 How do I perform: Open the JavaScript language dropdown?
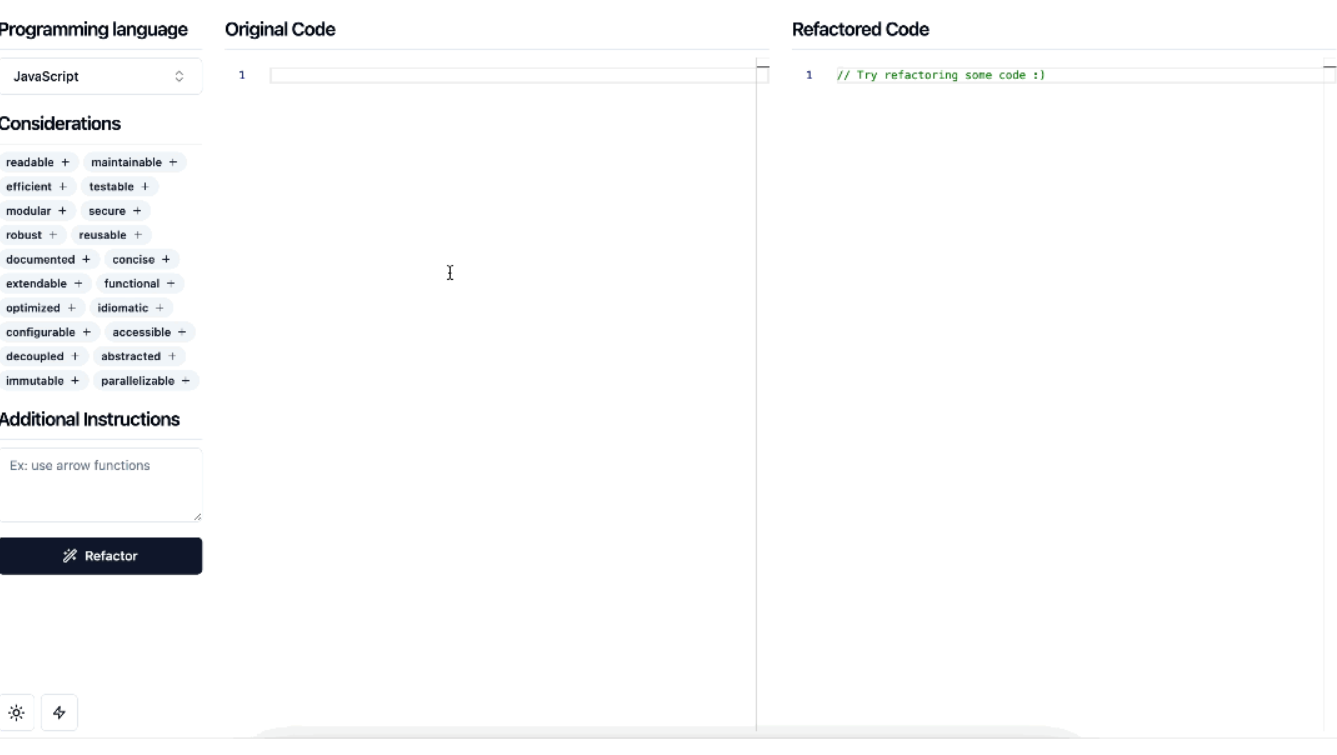100,76
